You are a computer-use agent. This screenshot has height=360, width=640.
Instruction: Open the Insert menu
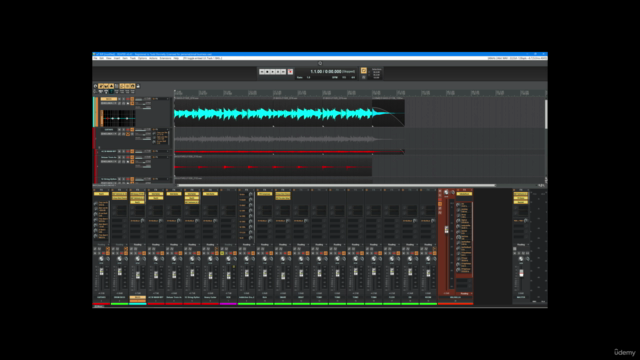click(117, 58)
